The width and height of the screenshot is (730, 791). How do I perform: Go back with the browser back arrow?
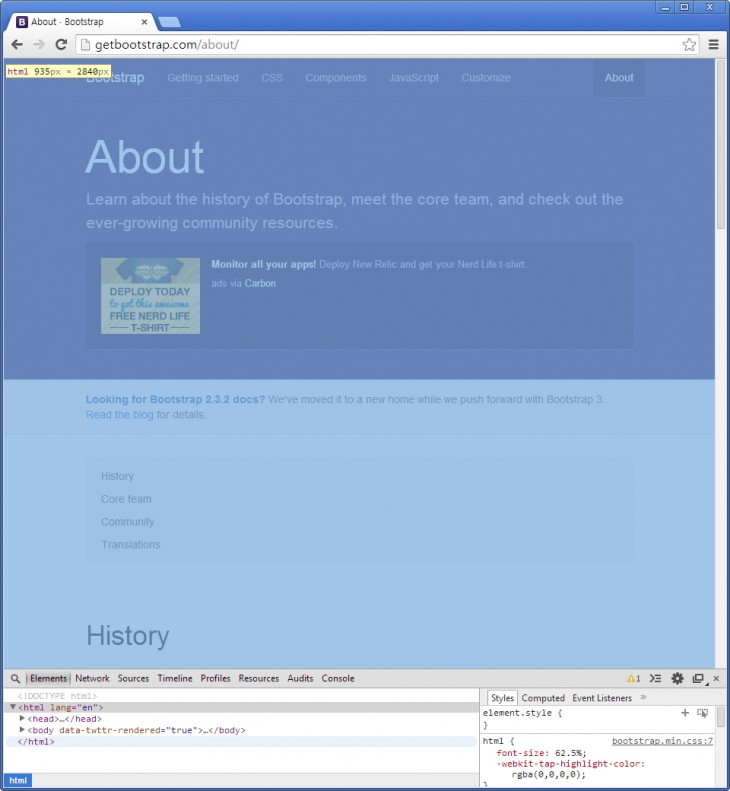17,44
